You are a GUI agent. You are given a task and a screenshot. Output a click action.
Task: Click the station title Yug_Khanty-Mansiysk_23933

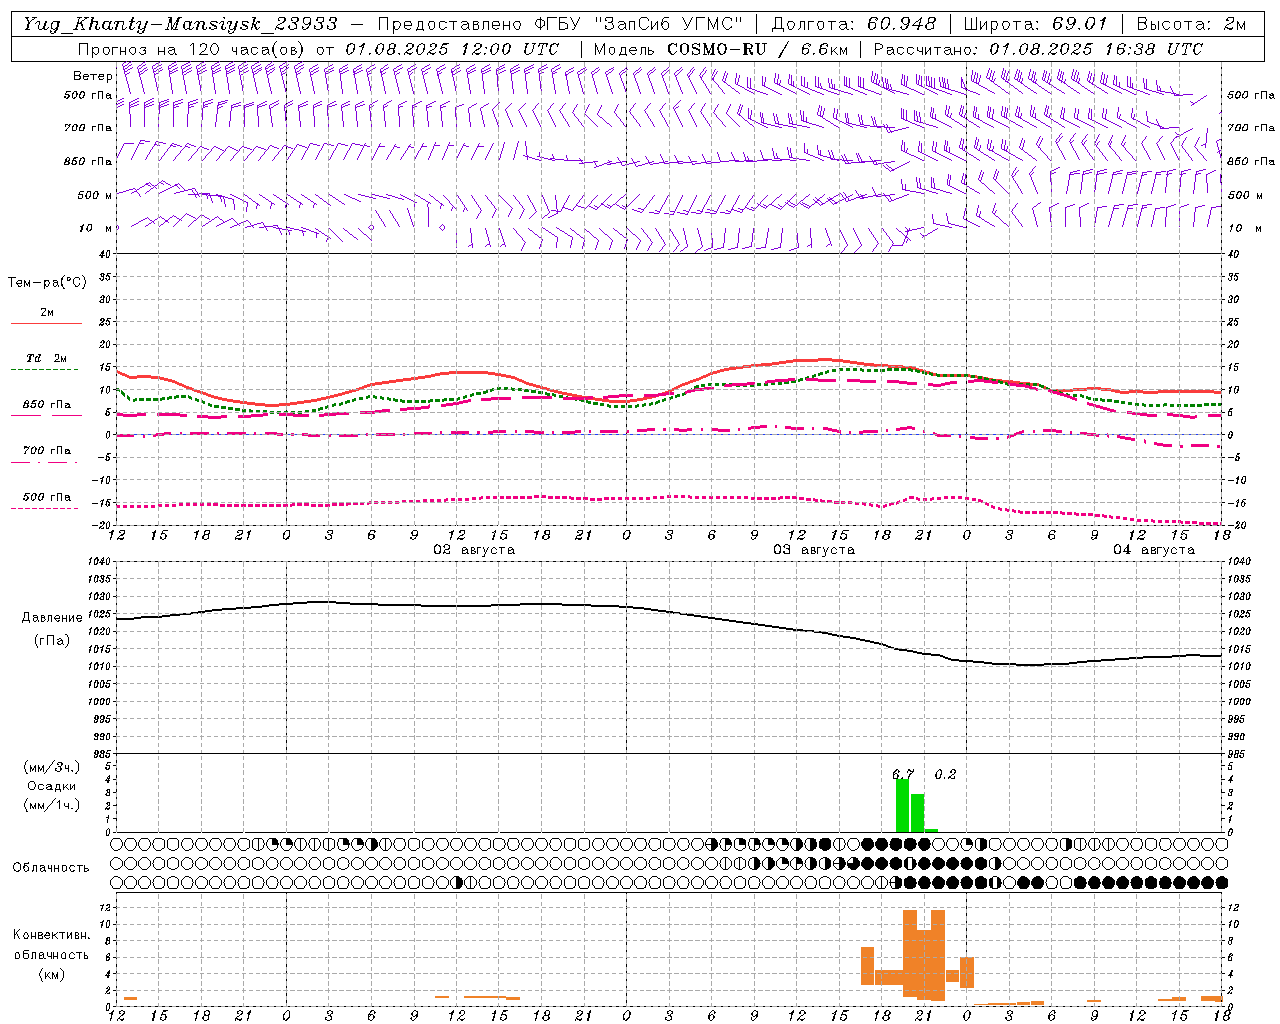tap(180, 24)
